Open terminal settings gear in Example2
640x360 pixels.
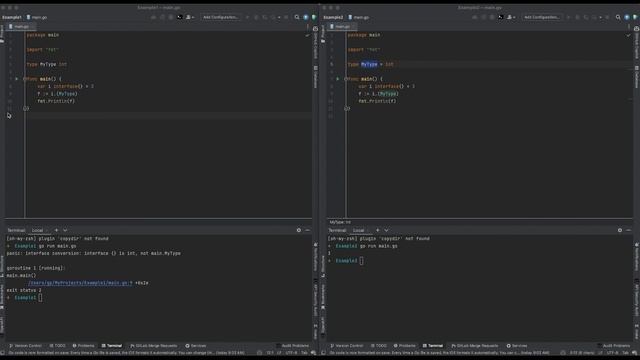(x=620, y=230)
